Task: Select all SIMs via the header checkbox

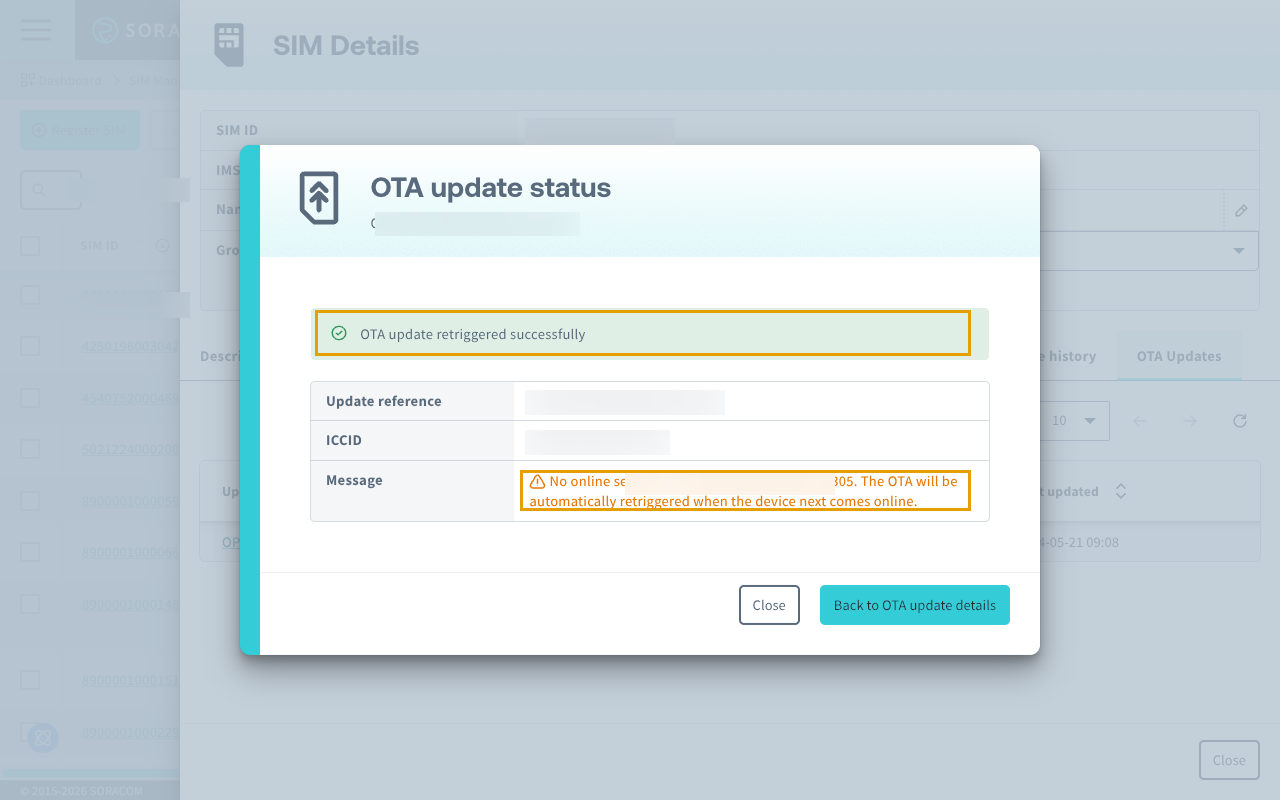Action: pos(29,245)
